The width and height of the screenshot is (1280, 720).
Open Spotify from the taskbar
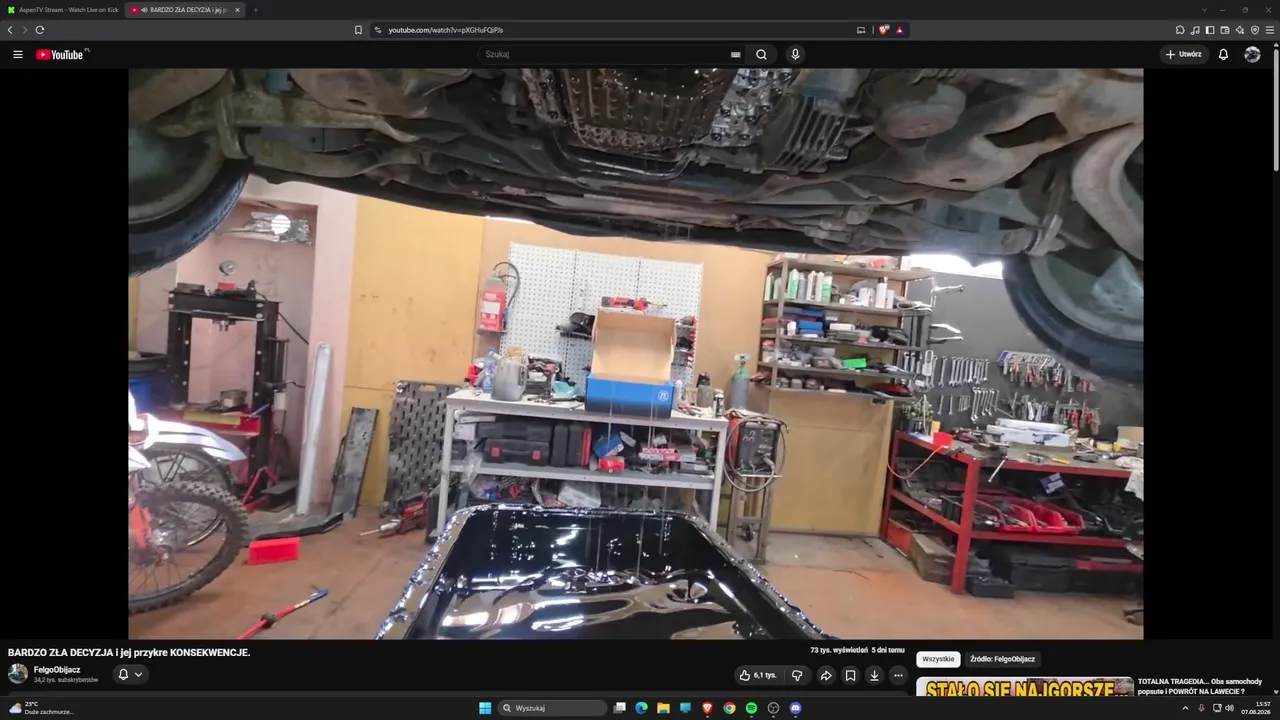tap(751, 708)
